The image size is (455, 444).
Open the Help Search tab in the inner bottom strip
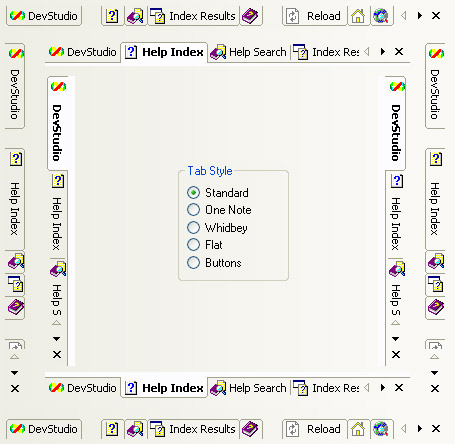248,388
